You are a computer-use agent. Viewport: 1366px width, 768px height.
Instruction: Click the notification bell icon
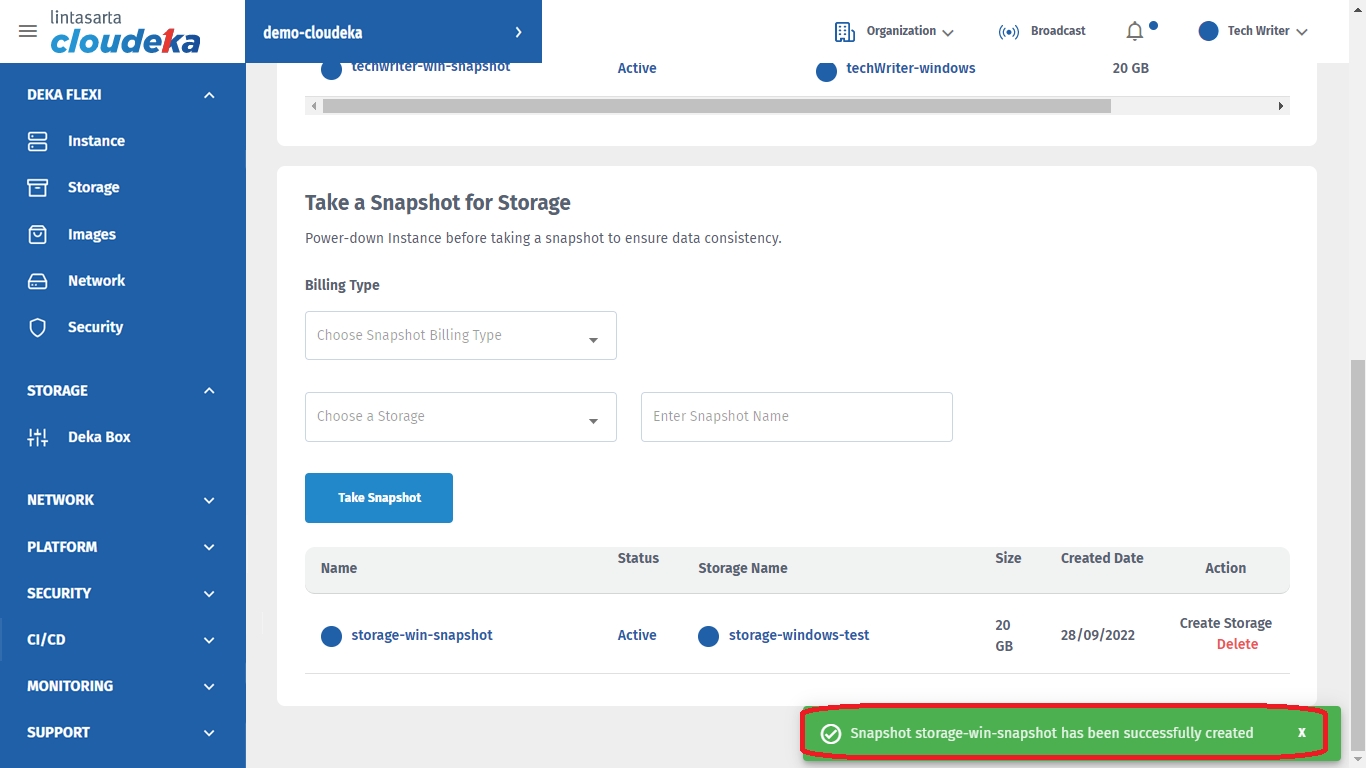(x=1134, y=32)
